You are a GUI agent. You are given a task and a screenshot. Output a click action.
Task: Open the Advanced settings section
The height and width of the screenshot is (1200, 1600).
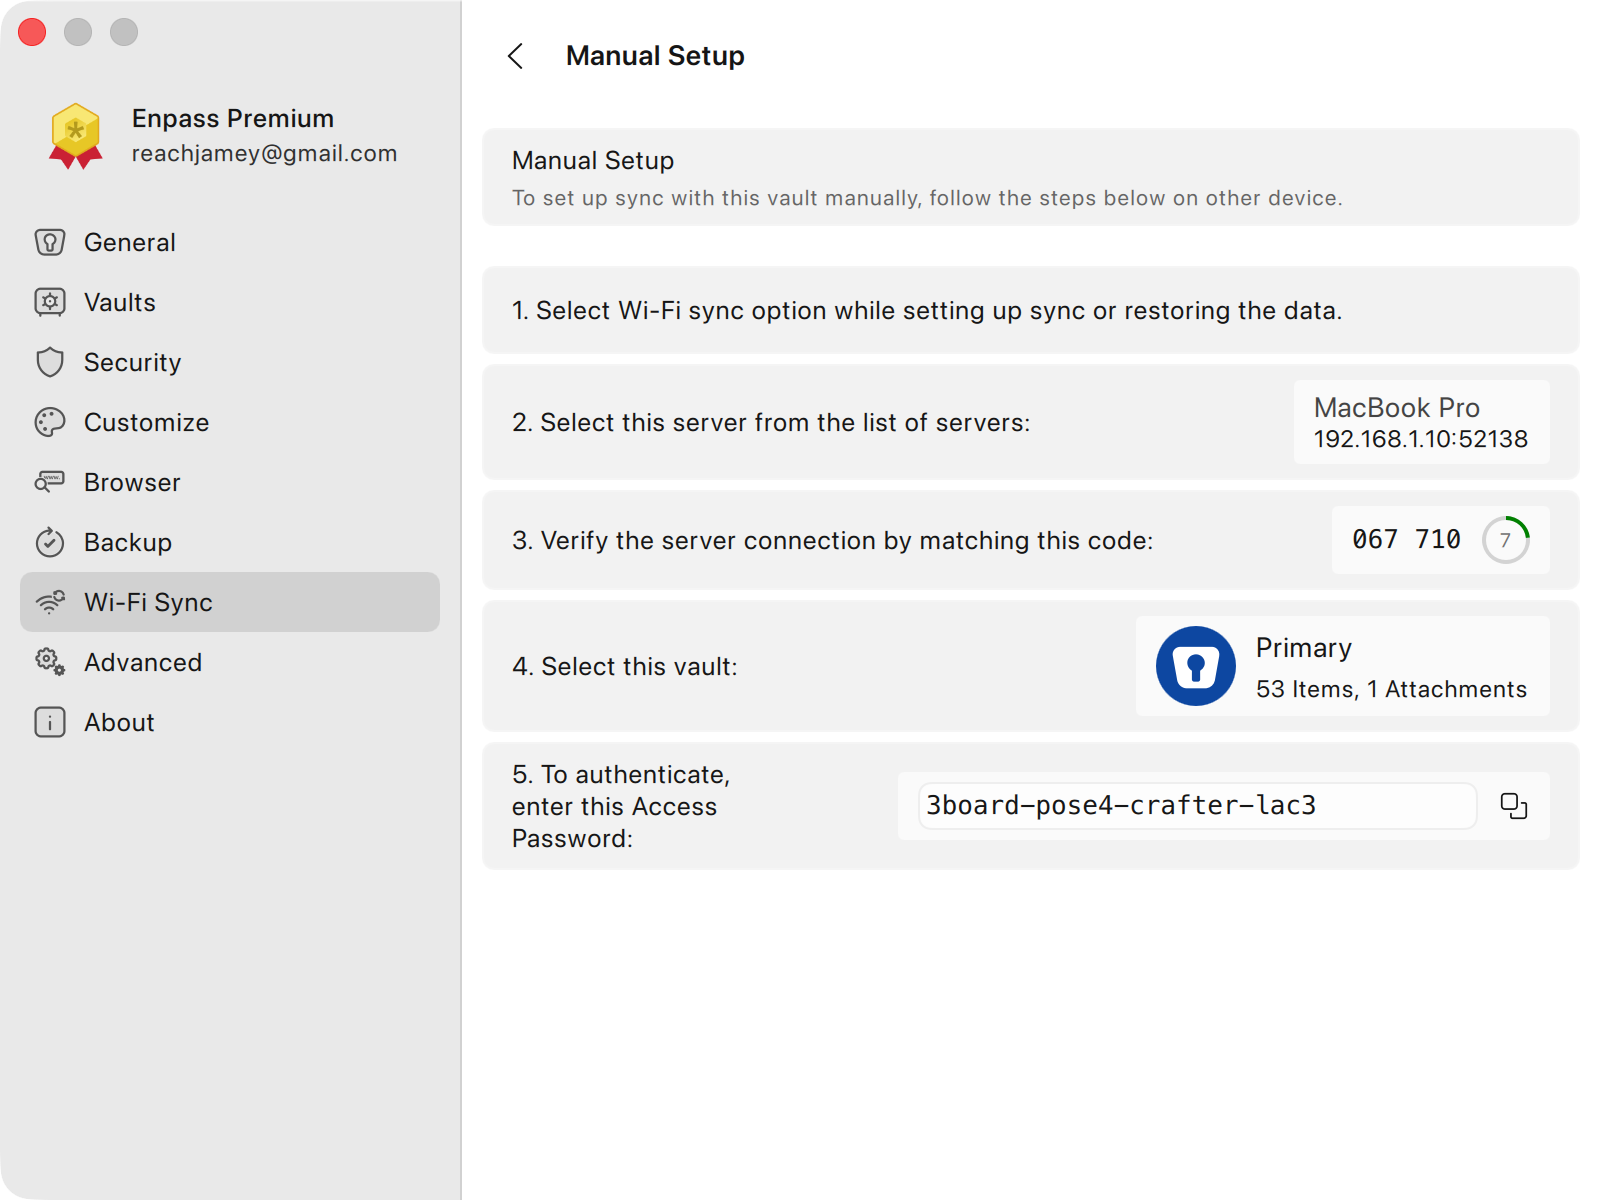point(230,662)
